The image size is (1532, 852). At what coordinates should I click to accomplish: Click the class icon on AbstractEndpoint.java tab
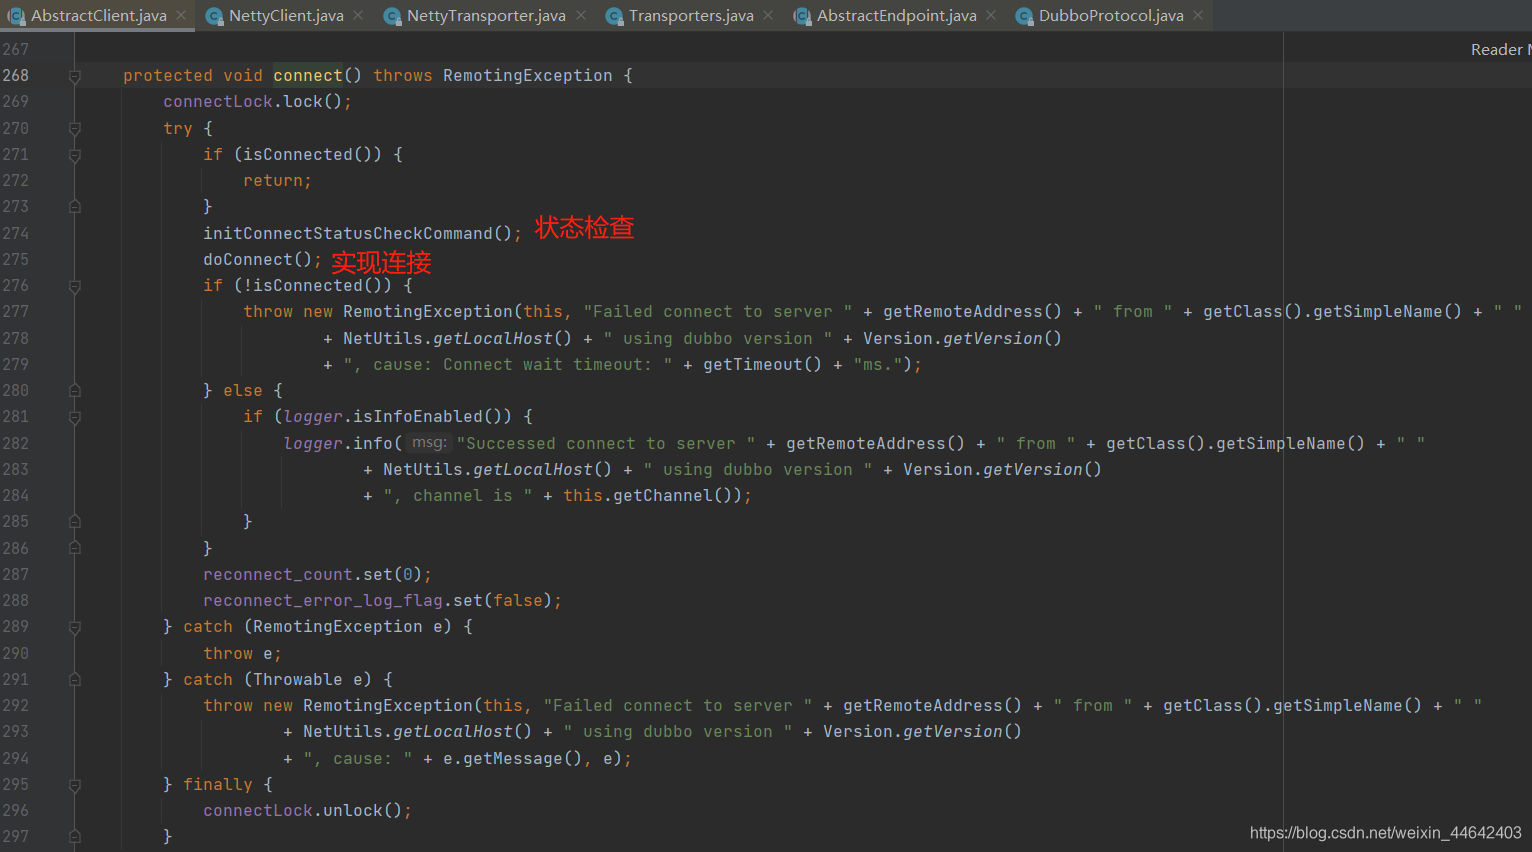[x=802, y=16]
